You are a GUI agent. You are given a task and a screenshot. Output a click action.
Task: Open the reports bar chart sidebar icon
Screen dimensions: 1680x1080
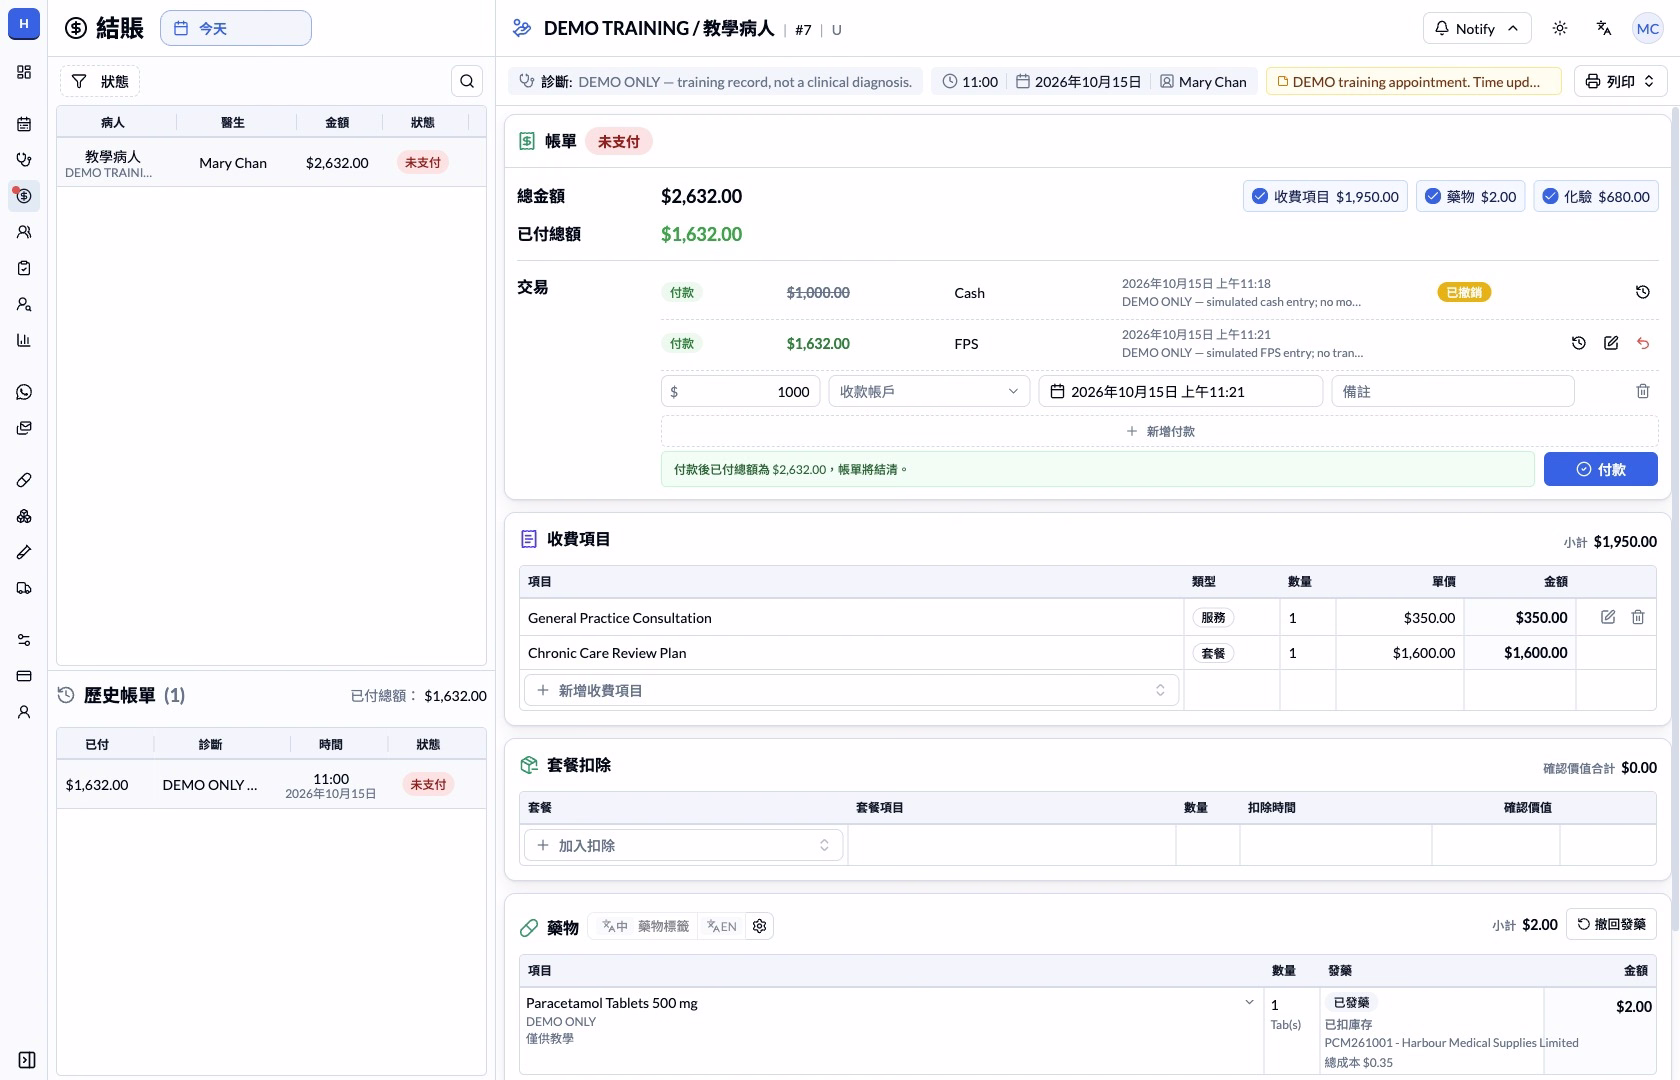pyautogui.click(x=24, y=340)
